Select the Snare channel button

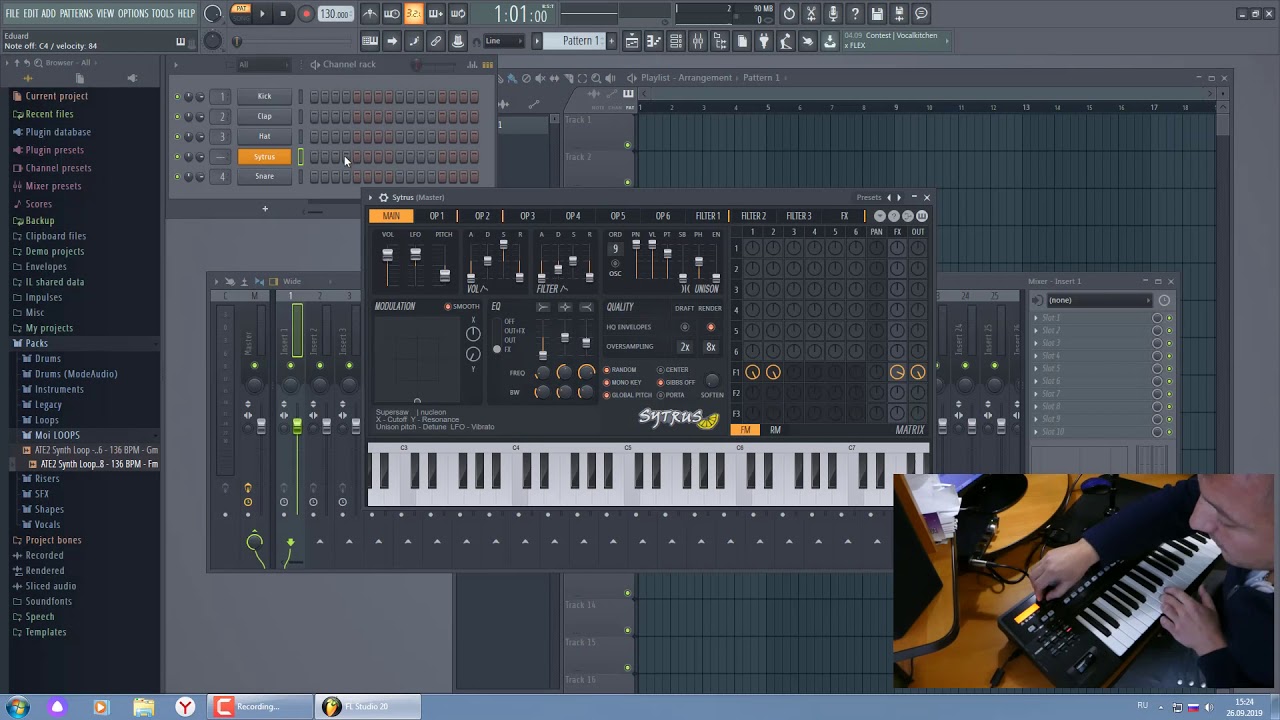click(x=264, y=177)
